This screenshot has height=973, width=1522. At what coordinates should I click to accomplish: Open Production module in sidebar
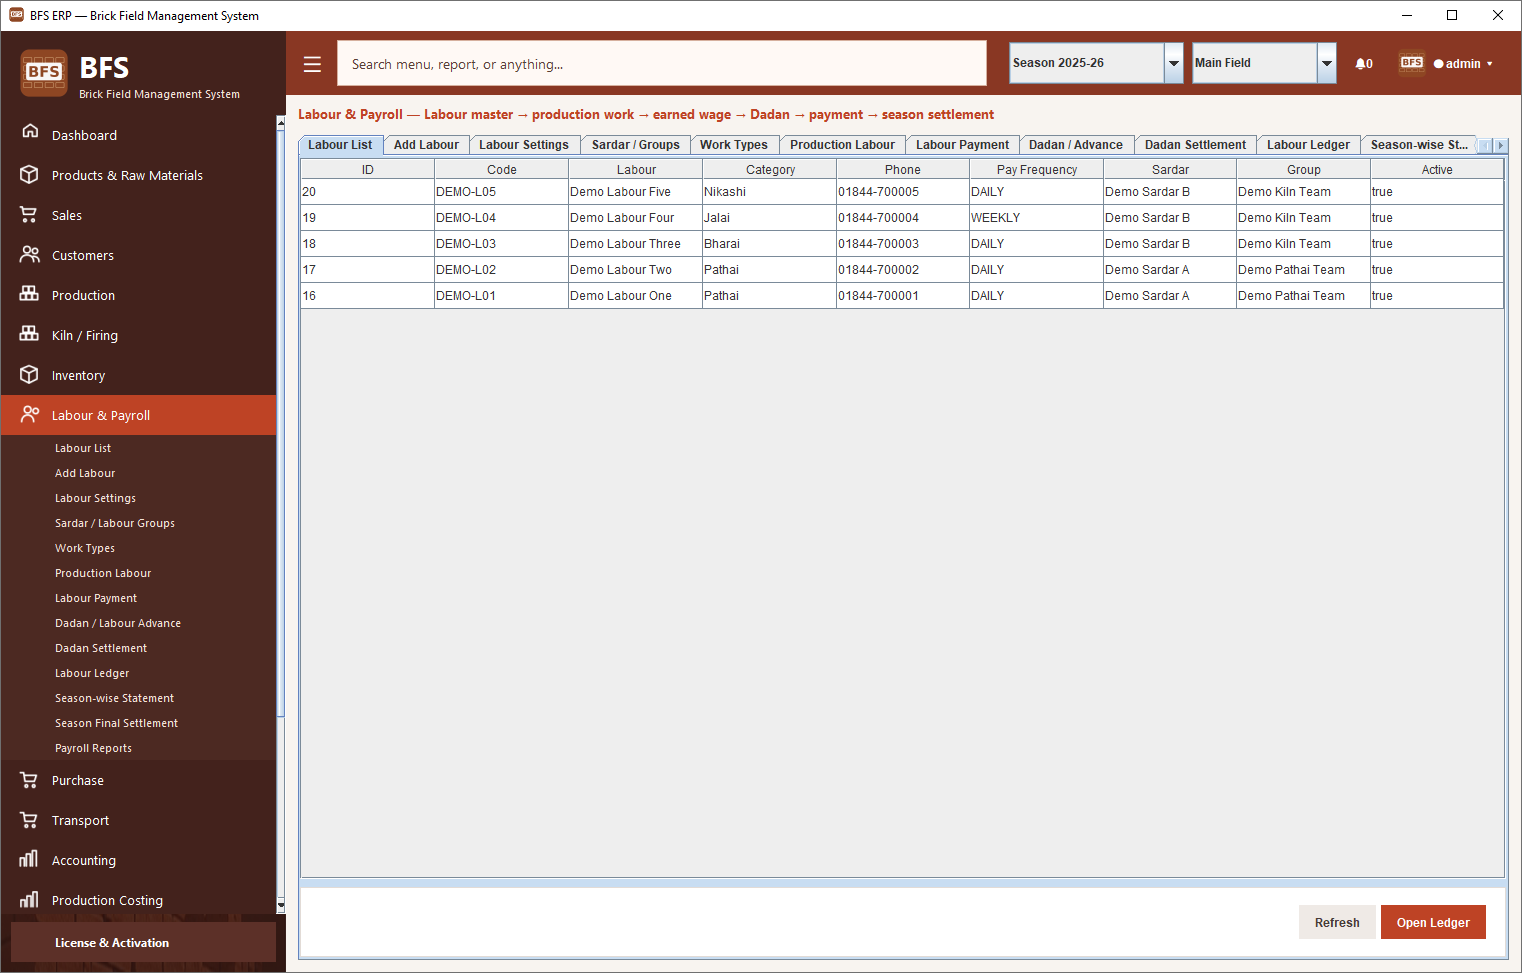(138, 295)
